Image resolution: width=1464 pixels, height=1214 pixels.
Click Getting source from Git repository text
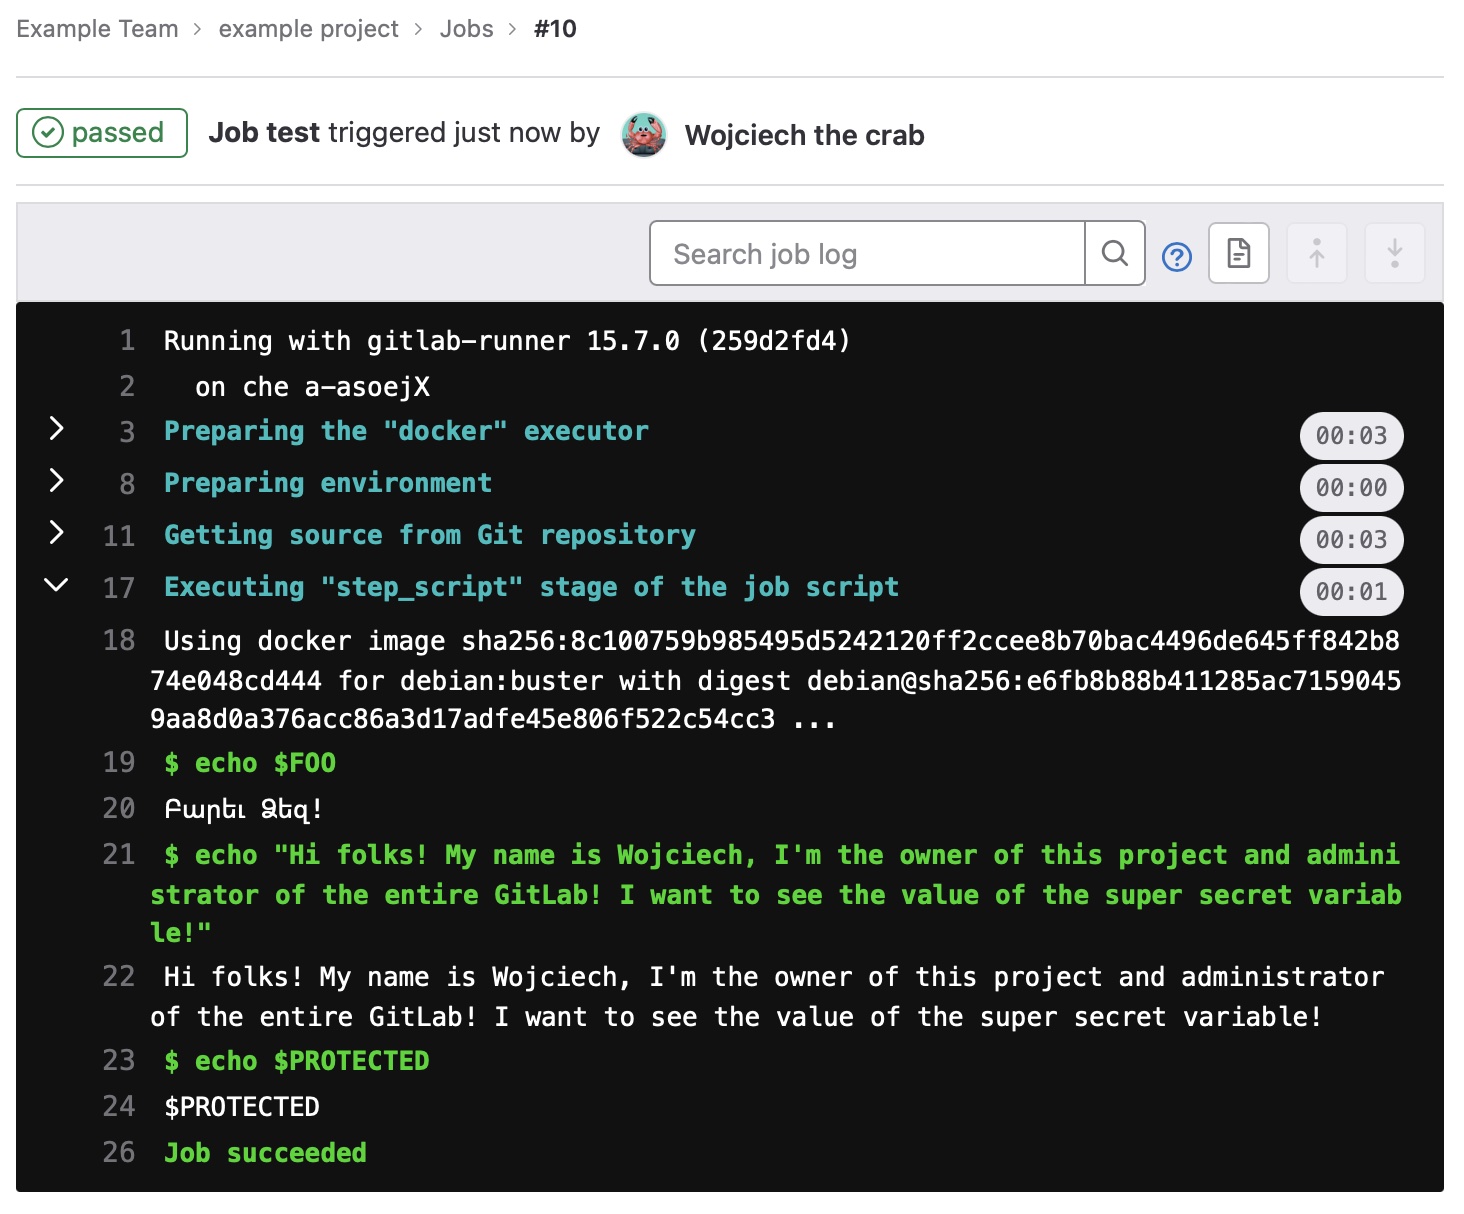430,535
